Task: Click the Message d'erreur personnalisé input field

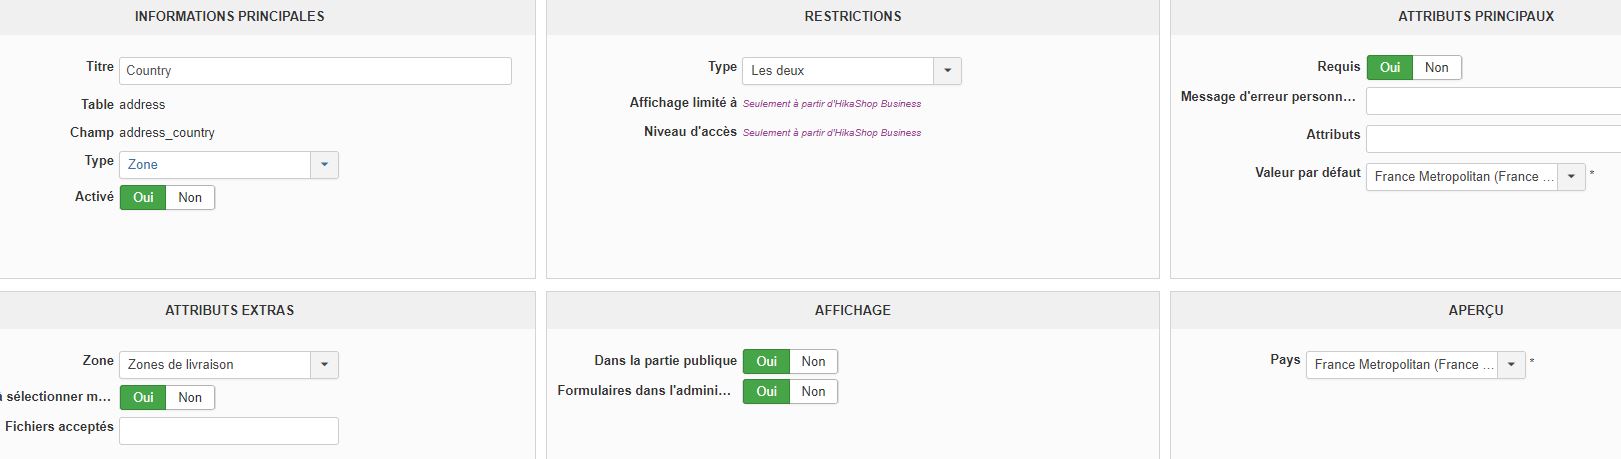Action: coord(1492,101)
